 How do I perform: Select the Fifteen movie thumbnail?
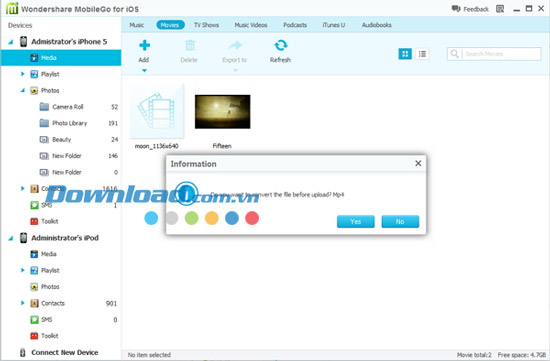point(222,112)
